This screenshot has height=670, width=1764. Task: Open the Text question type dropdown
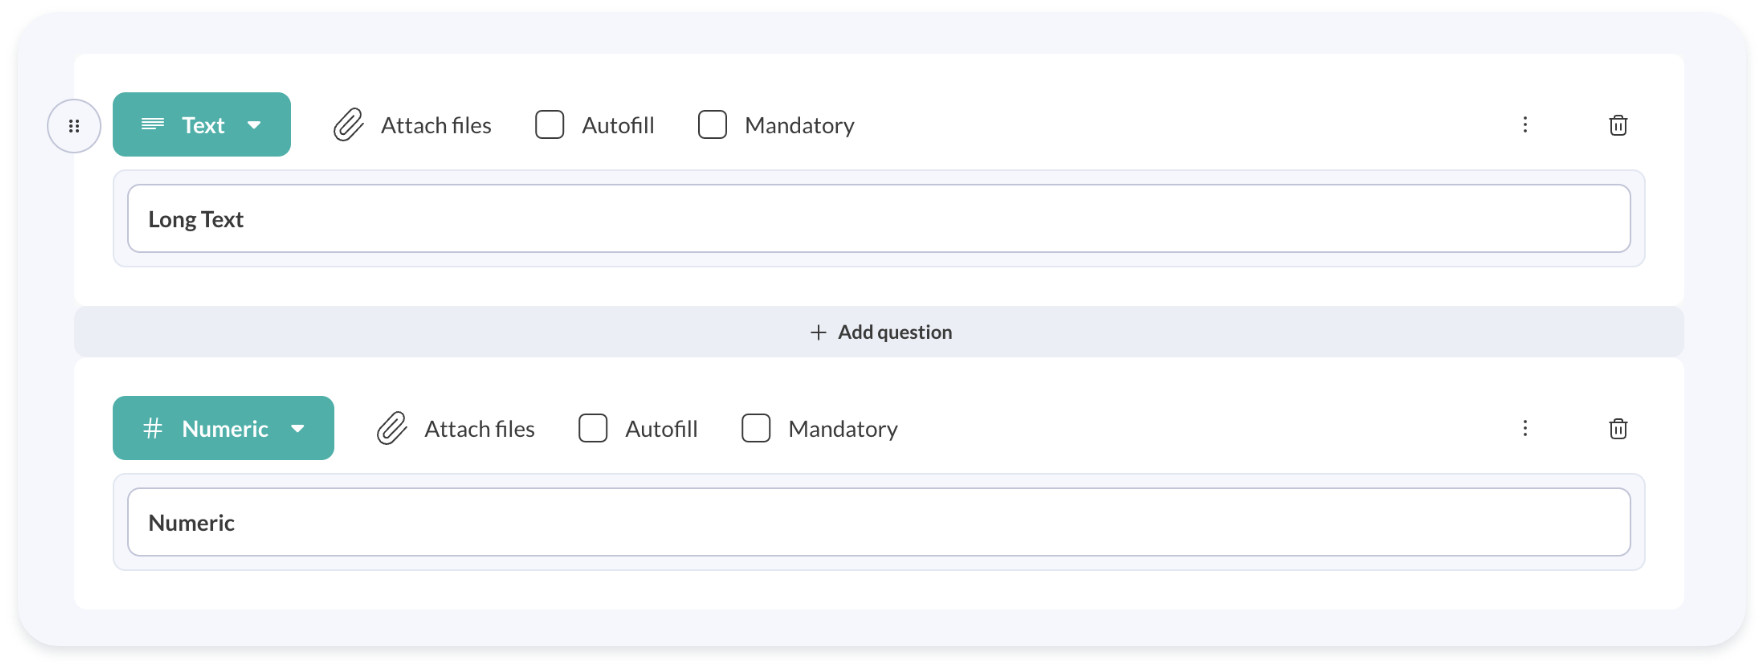(x=254, y=125)
